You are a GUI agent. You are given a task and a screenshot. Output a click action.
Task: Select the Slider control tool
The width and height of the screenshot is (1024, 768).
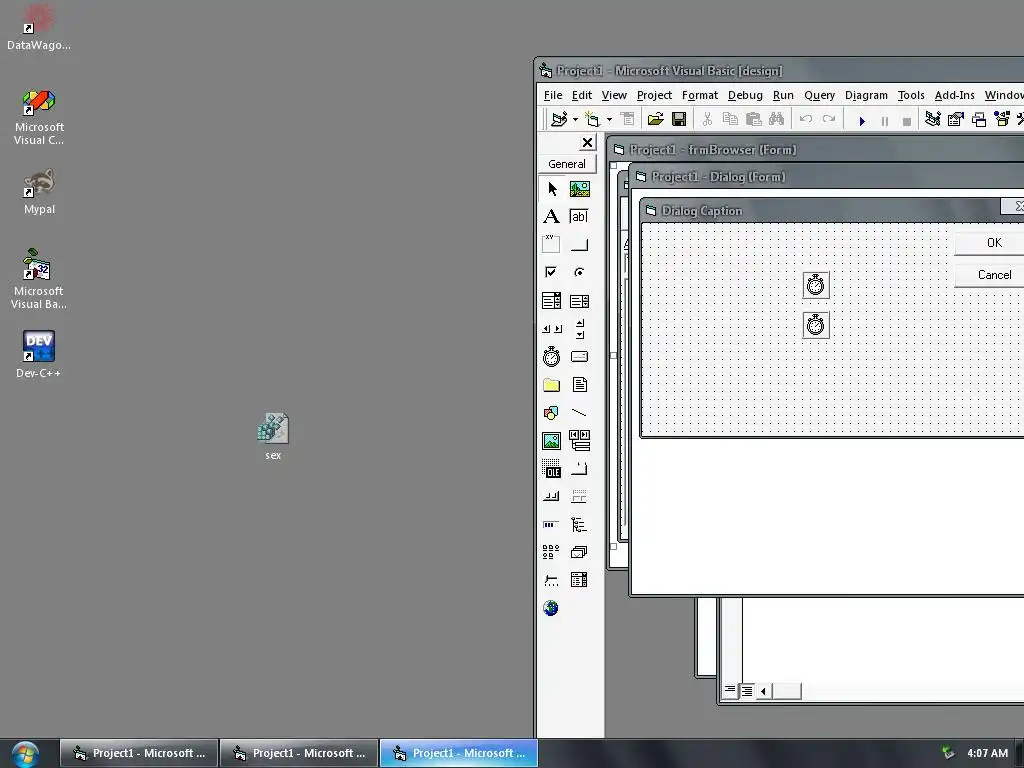tap(552, 580)
